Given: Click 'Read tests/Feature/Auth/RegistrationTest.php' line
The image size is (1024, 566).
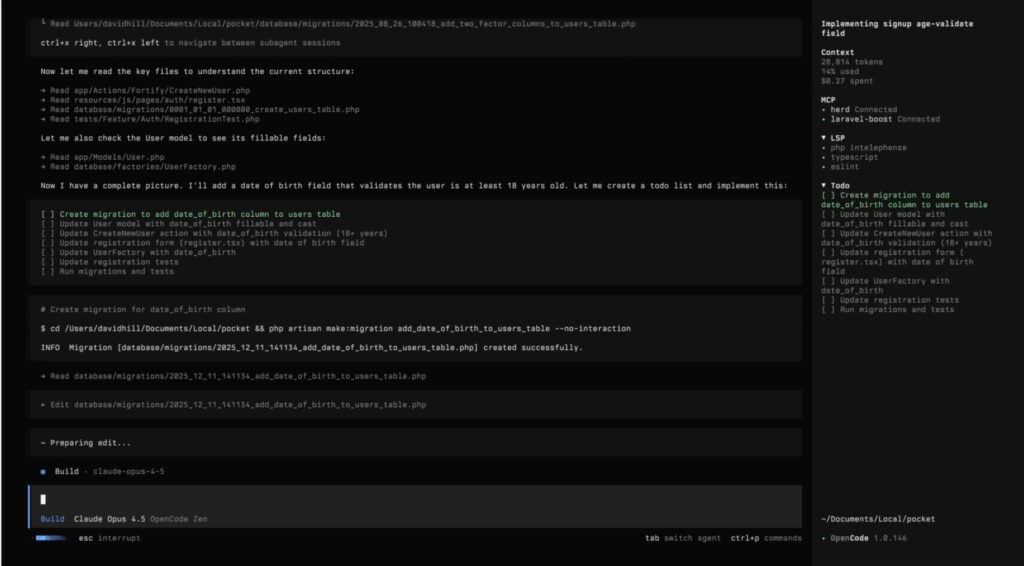Looking at the screenshot, I should [150, 119].
